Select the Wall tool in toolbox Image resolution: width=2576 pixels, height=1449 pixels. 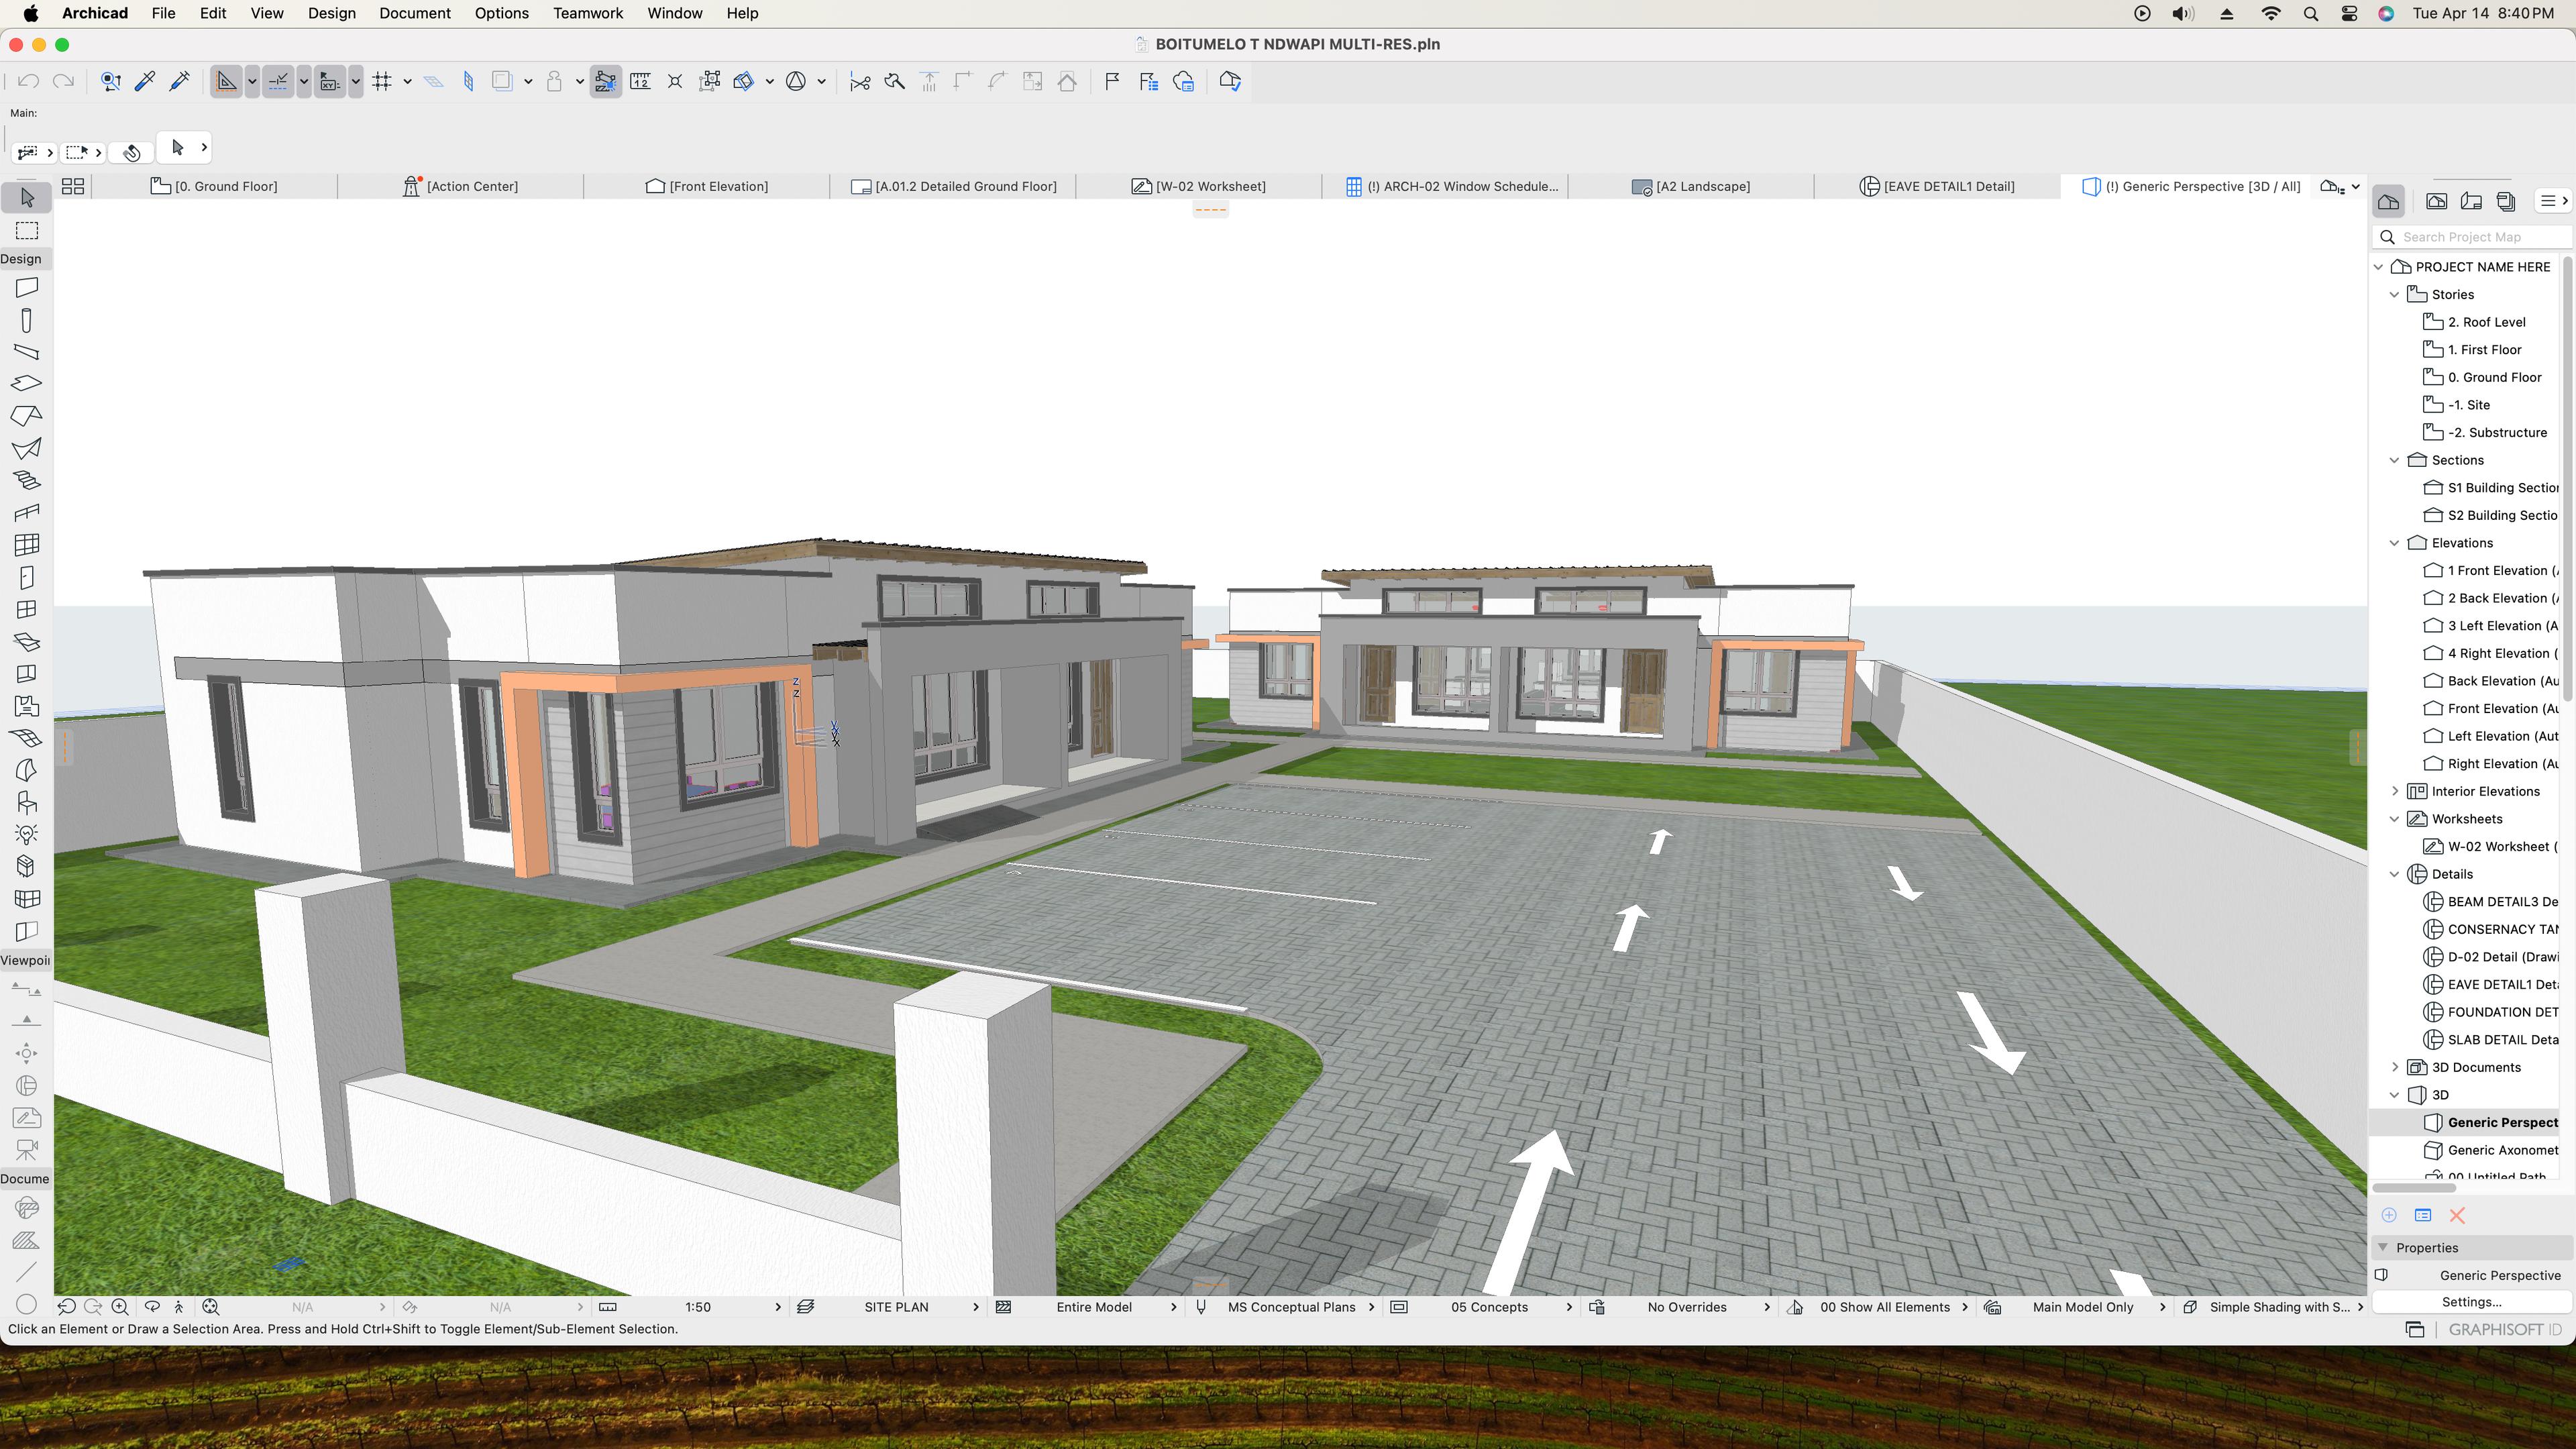tap(27, 288)
